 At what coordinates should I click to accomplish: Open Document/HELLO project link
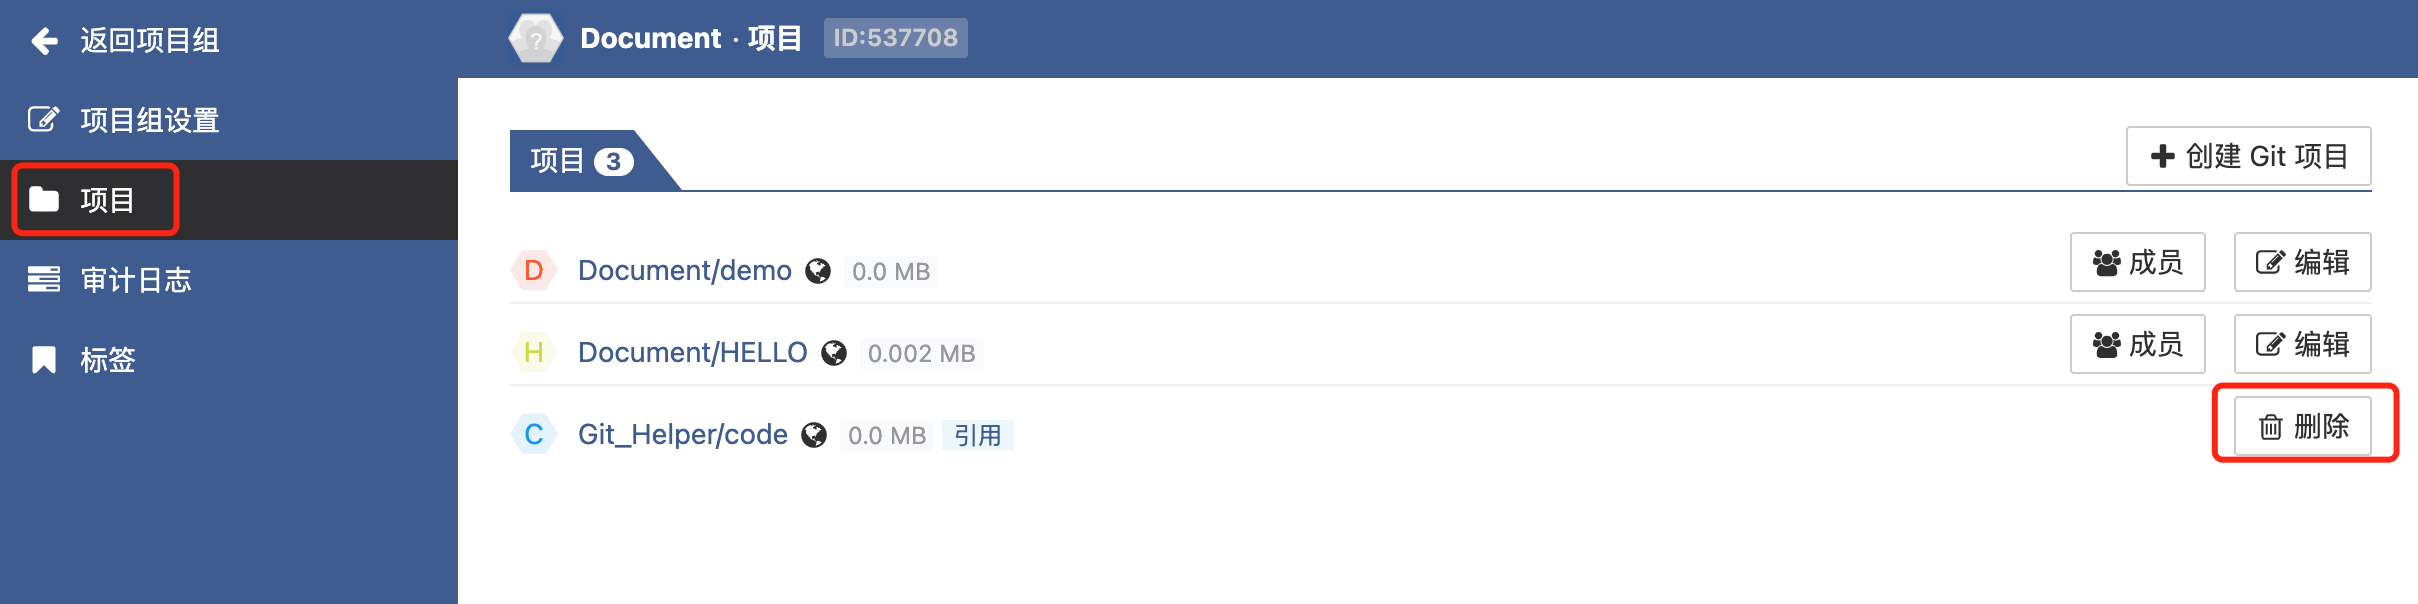pyautogui.click(x=692, y=353)
